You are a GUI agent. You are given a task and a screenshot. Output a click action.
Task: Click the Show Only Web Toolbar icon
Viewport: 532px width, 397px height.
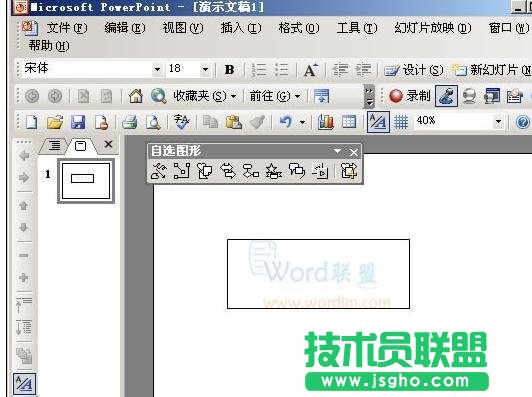click(x=321, y=96)
